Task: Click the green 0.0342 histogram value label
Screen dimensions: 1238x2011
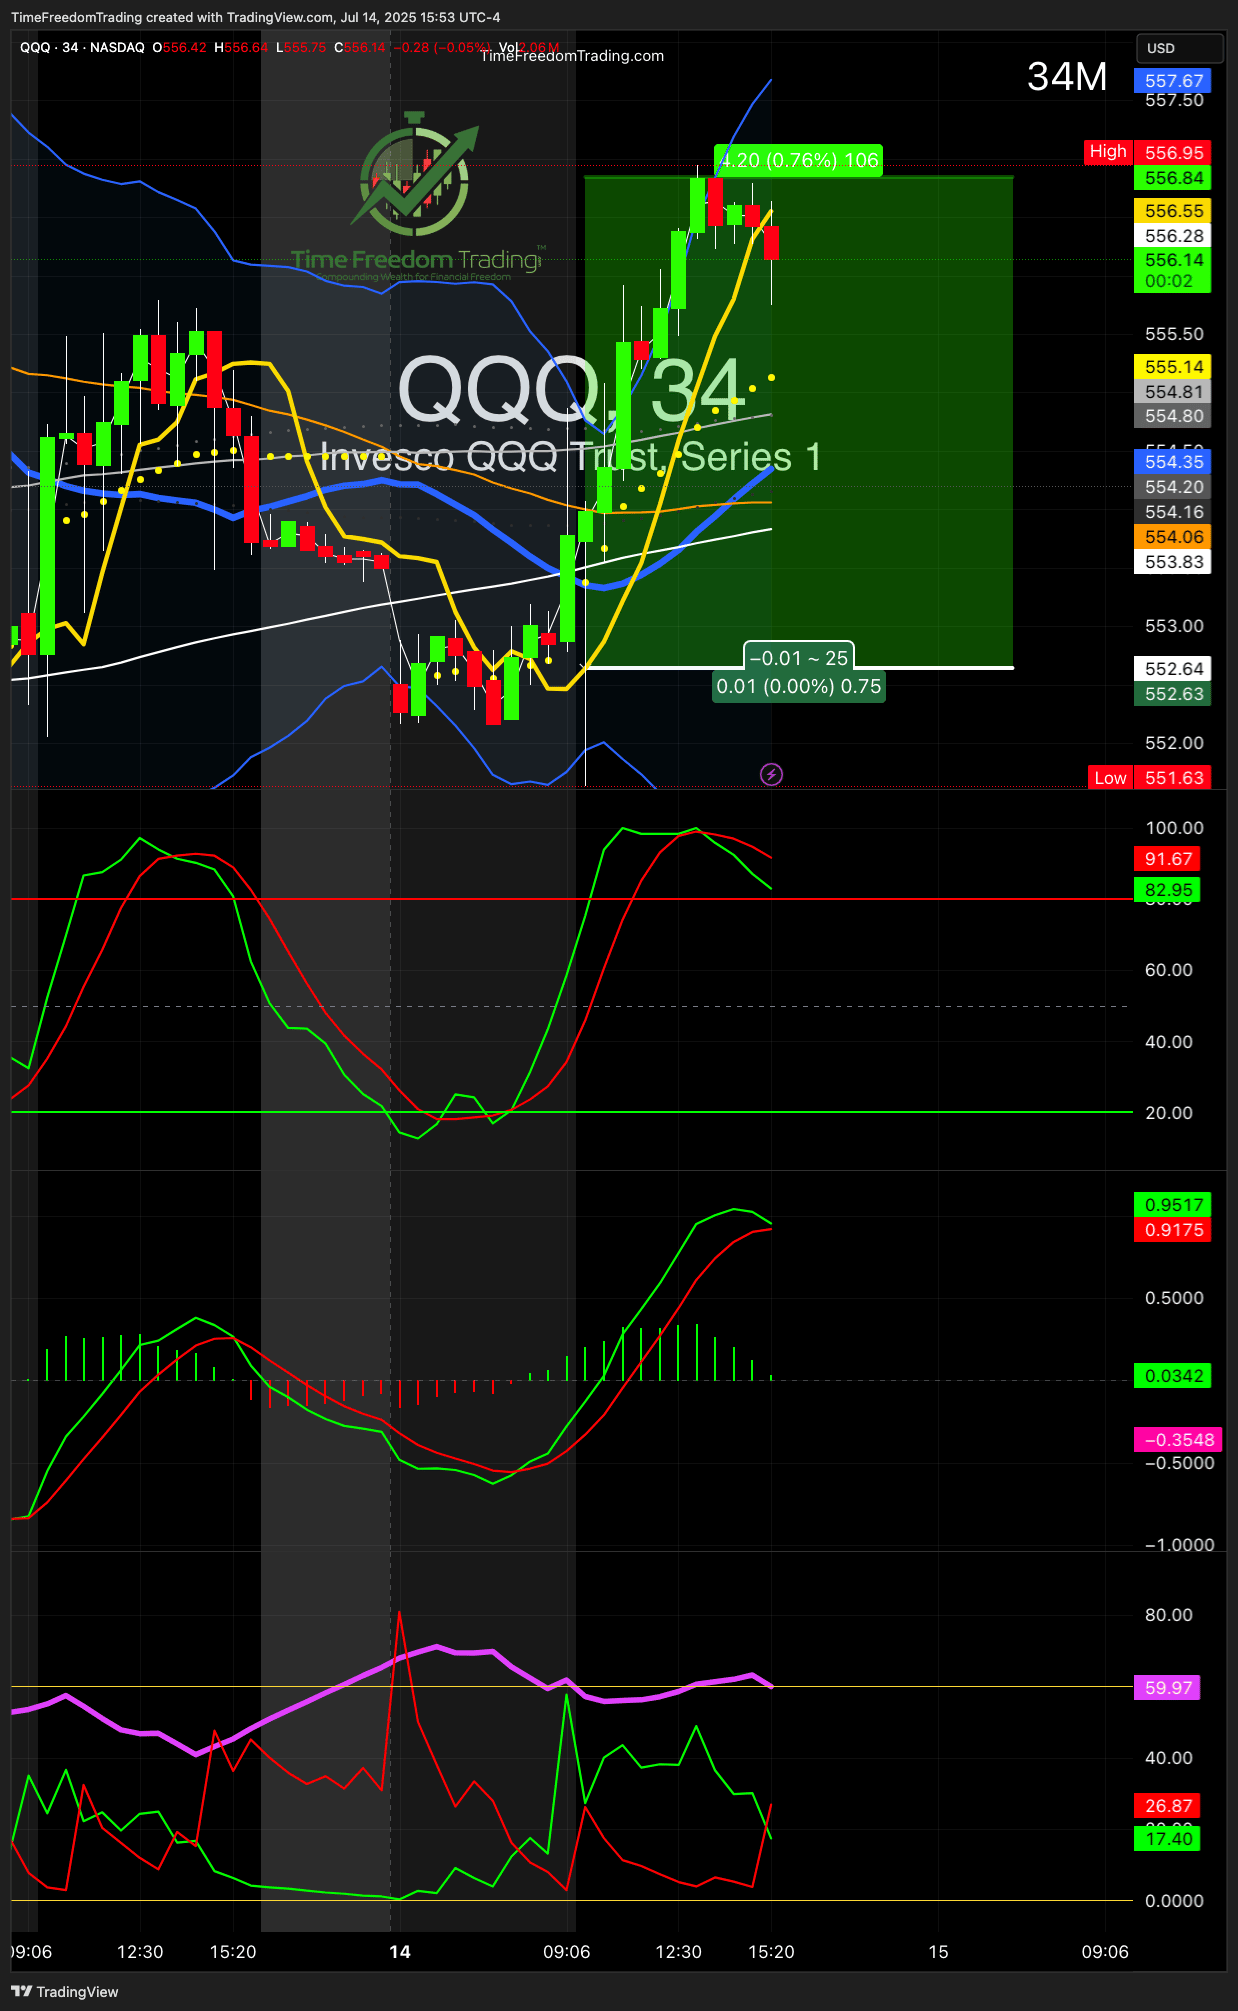Action: (1173, 1376)
